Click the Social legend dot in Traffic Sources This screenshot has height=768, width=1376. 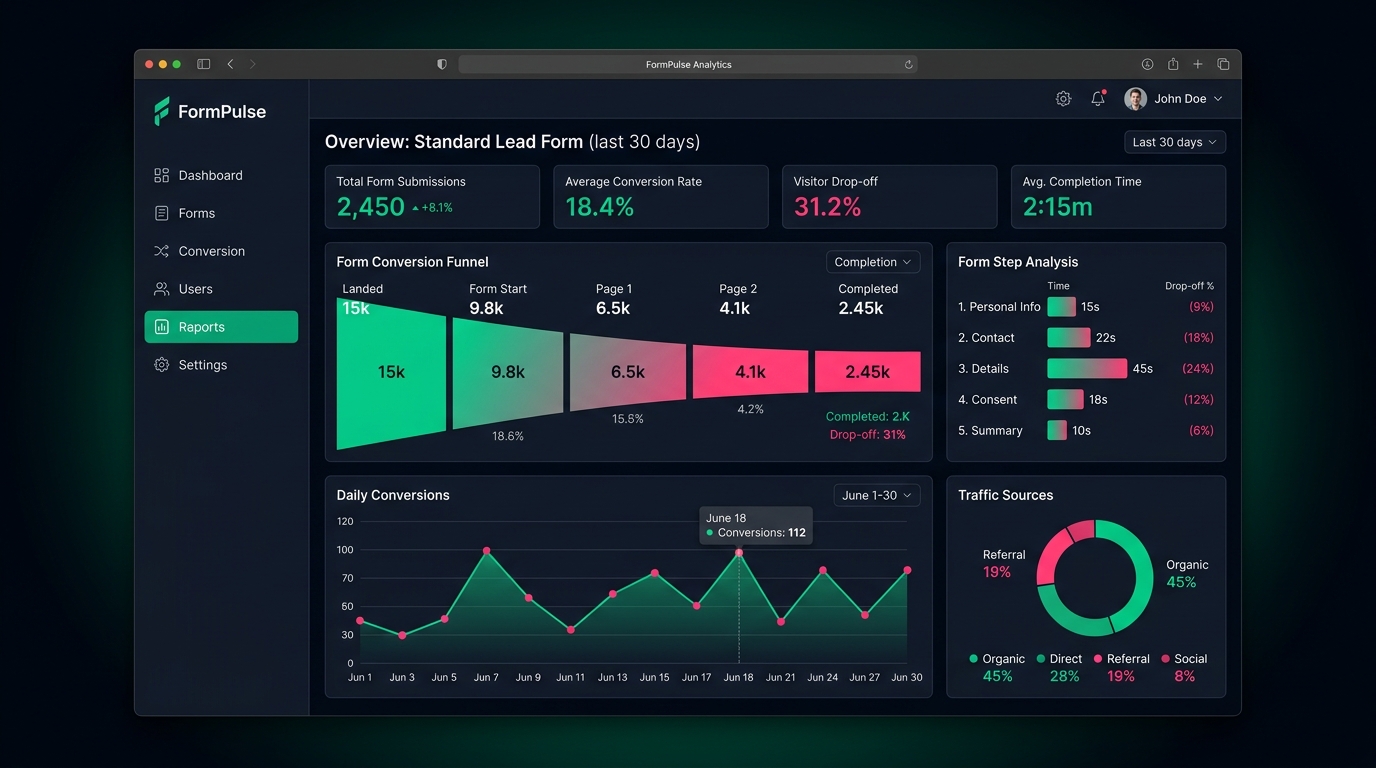(1165, 659)
